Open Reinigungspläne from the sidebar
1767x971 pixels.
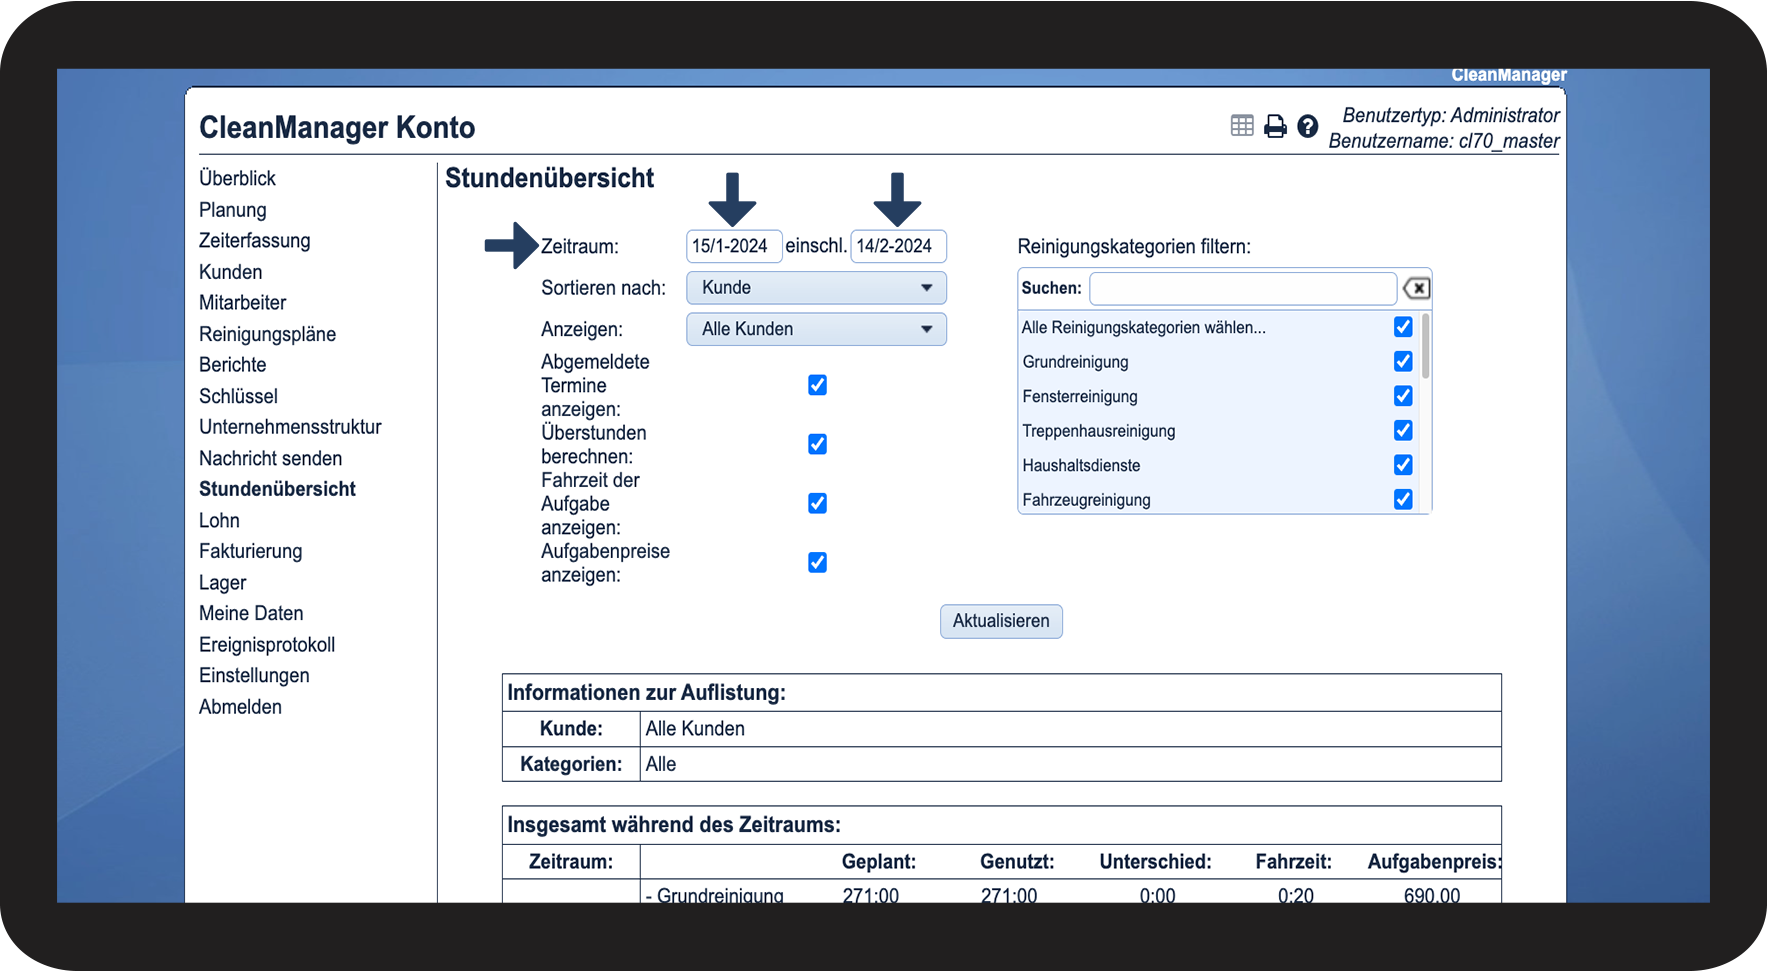click(x=267, y=334)
